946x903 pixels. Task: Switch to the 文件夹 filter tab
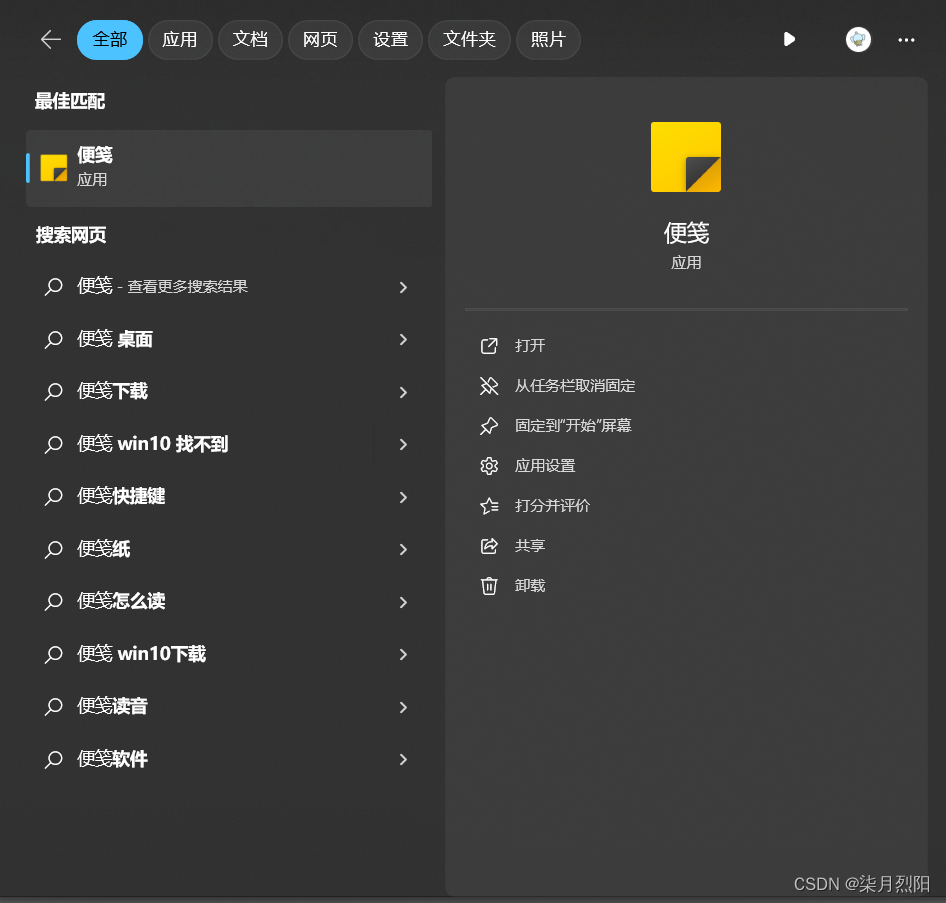pos(469,40)
